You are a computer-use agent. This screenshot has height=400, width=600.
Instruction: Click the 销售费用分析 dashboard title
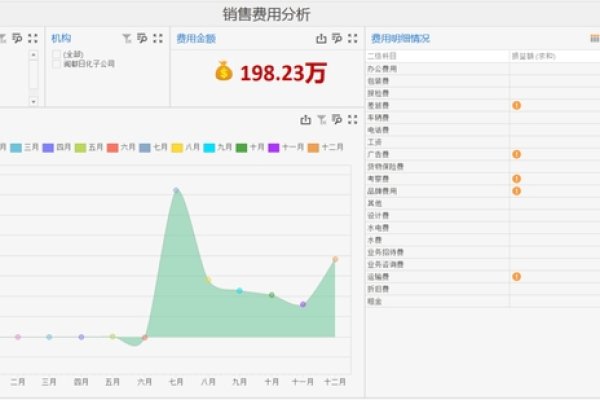pos(267,15)
